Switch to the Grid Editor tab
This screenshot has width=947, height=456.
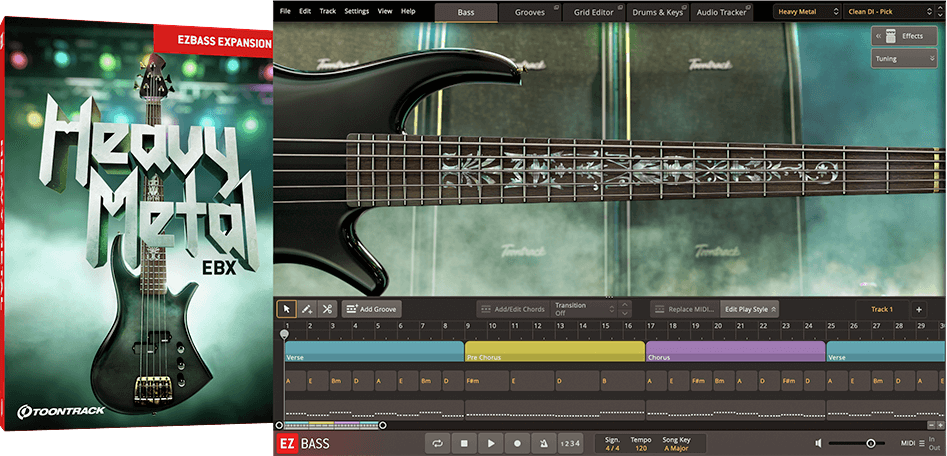point(595,12)
